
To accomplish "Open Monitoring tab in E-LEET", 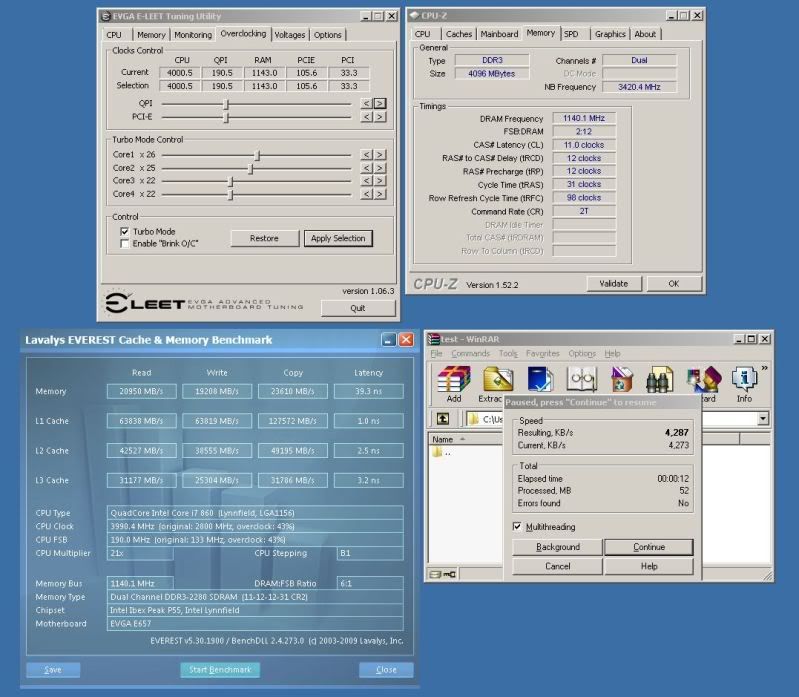I will (x=193, y=35).
